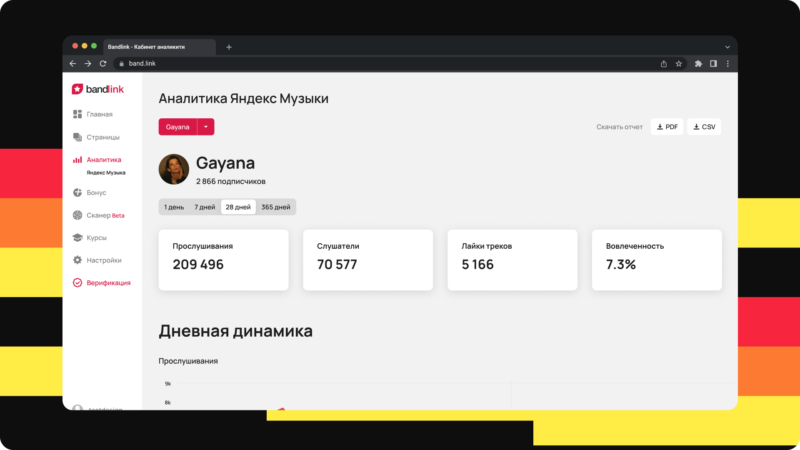
Task: Download the report as CSV
Action: point(704,127)
